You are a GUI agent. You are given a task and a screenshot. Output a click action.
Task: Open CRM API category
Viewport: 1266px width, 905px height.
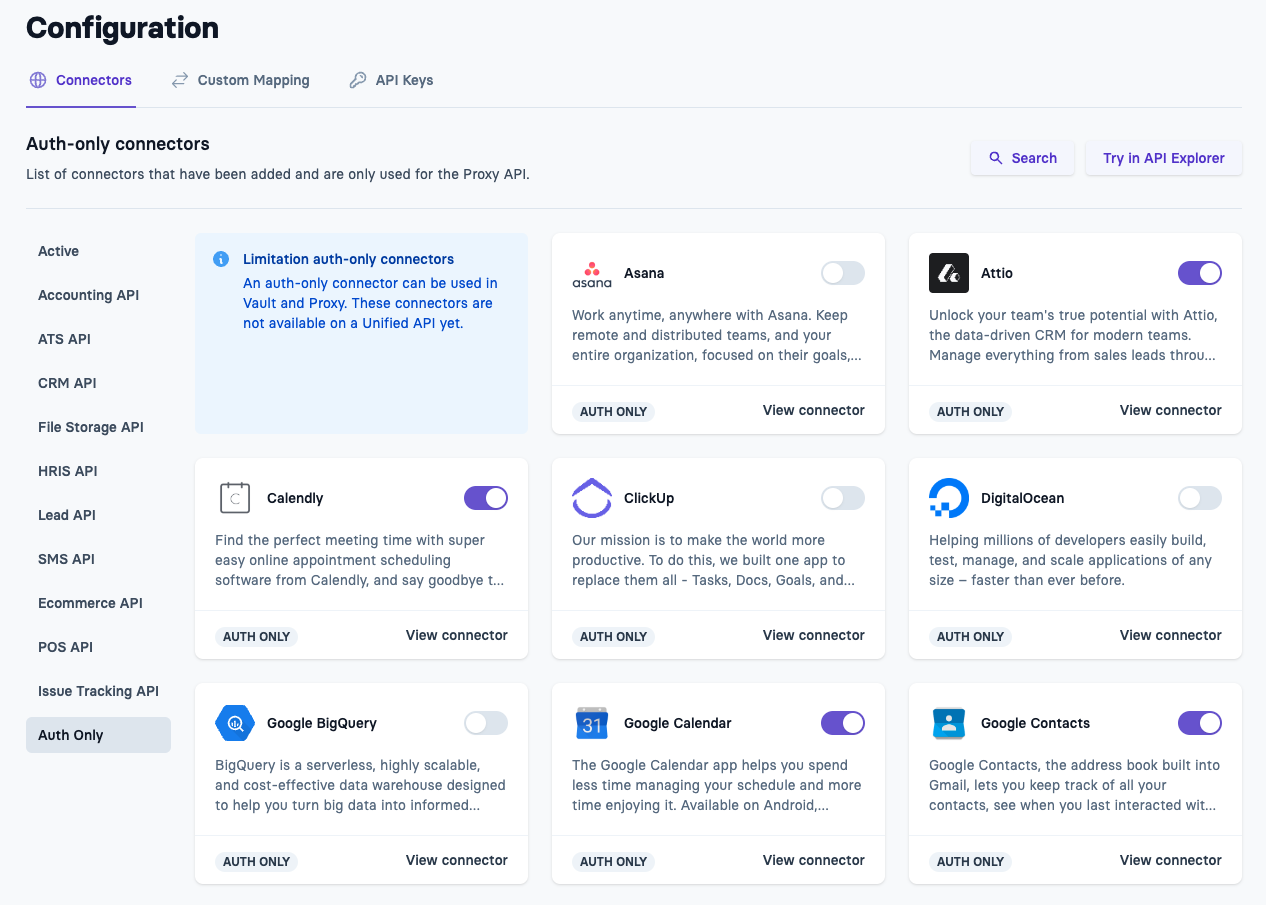[98, 383]
